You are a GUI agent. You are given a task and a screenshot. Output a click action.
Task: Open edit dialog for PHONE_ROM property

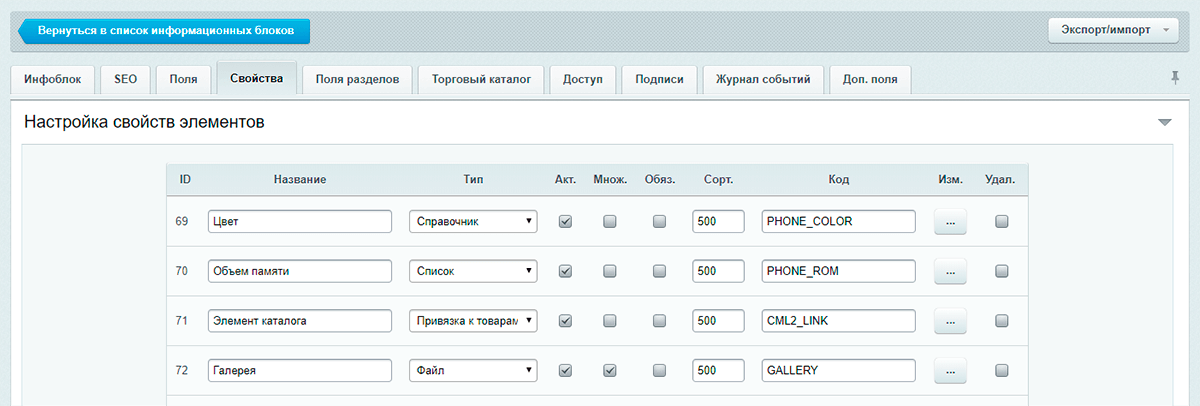(949, 271)
